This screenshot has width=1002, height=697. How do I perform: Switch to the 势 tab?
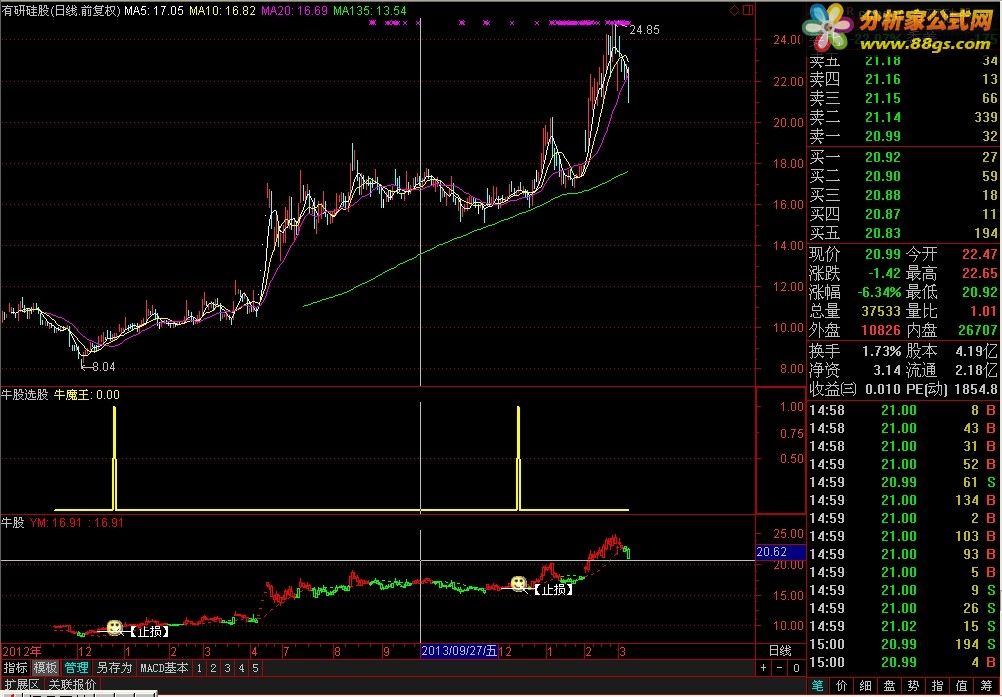point(913,686)
